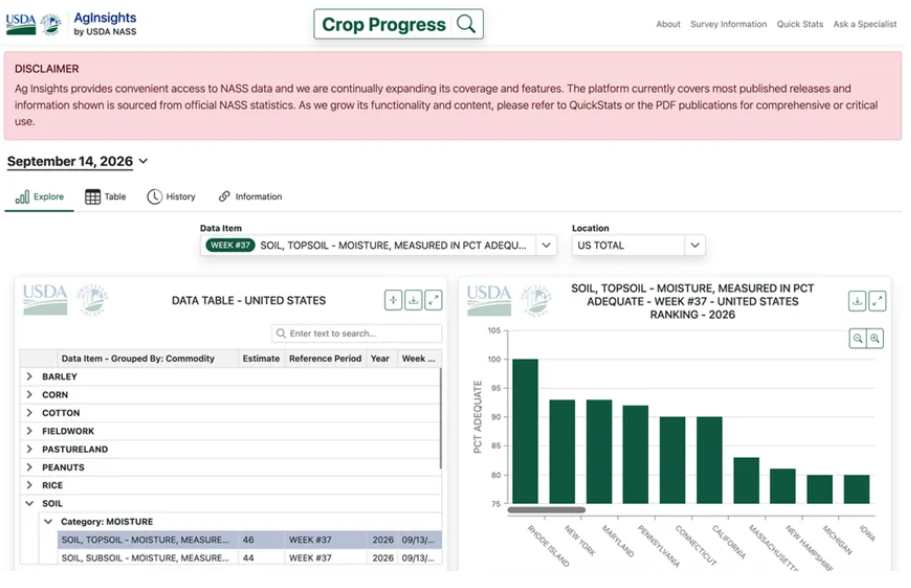Viewport: 911px width, 588px height.
Task: Download the ranking chart
Action: (857, 301)
